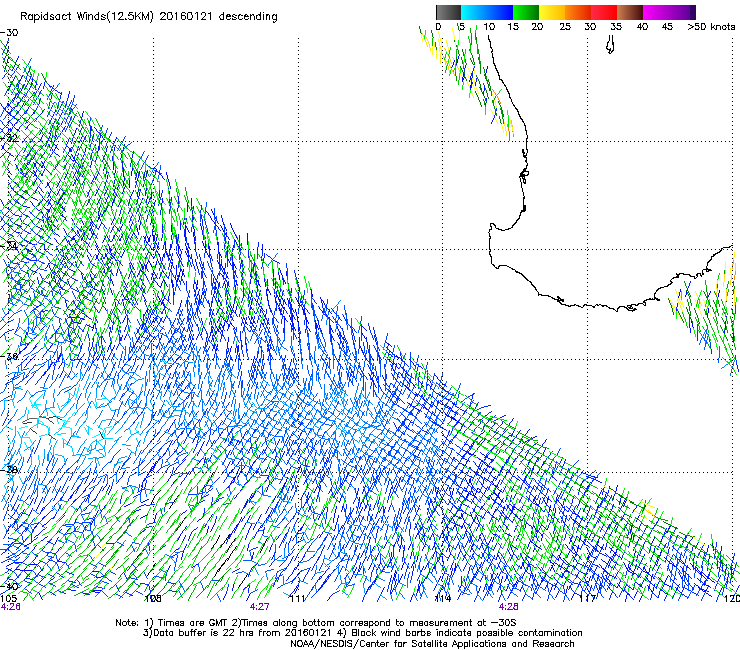Image resolution: width=740 pixels, height=650 pixels.
Task: Click the '40' legend scale label
Action: (x=642, y=27)
